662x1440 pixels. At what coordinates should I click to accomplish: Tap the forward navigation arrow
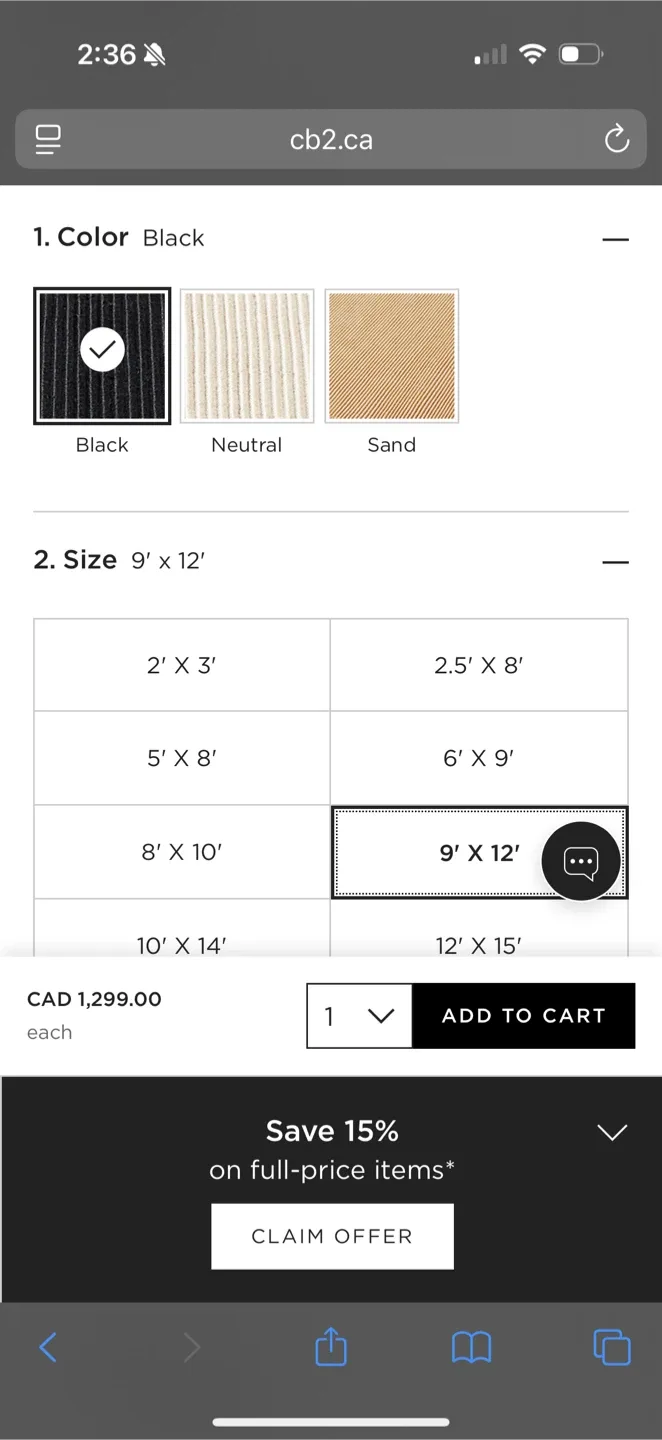189,1347
